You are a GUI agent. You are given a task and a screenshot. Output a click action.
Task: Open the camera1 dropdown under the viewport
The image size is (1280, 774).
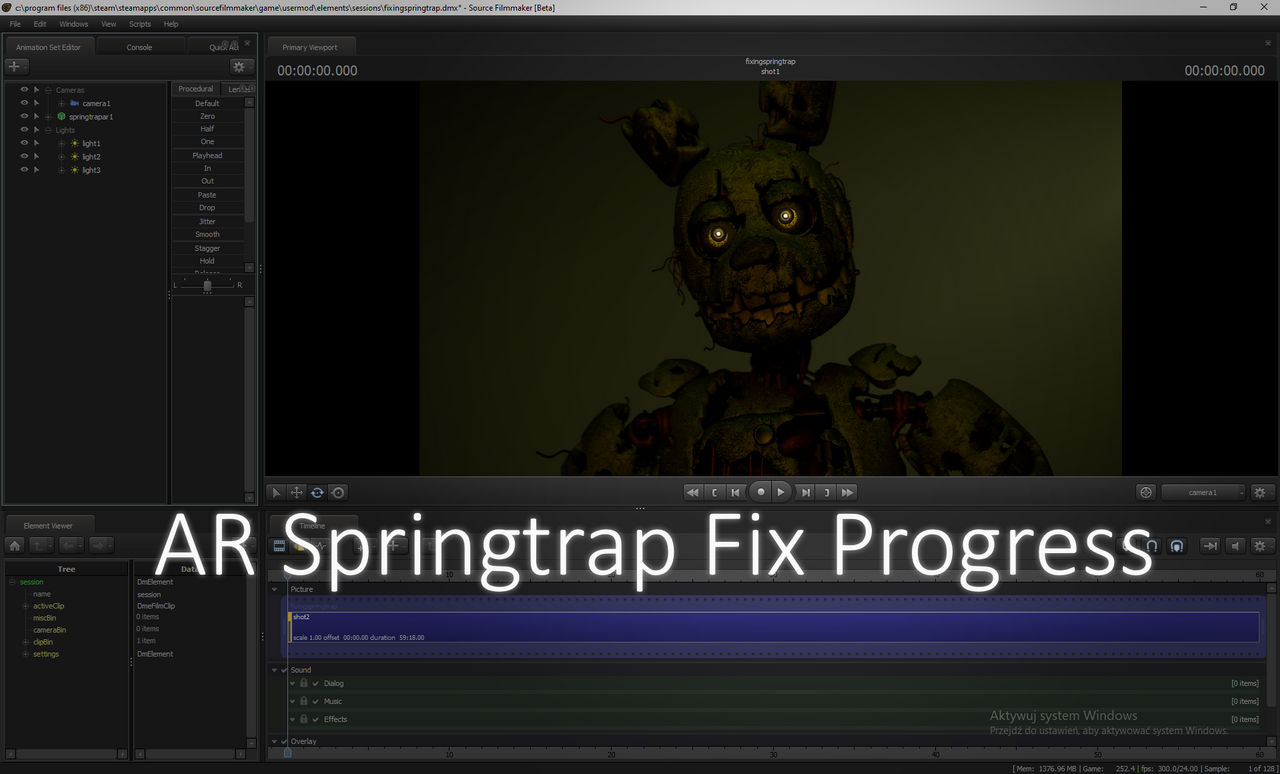click(1204, 492)
